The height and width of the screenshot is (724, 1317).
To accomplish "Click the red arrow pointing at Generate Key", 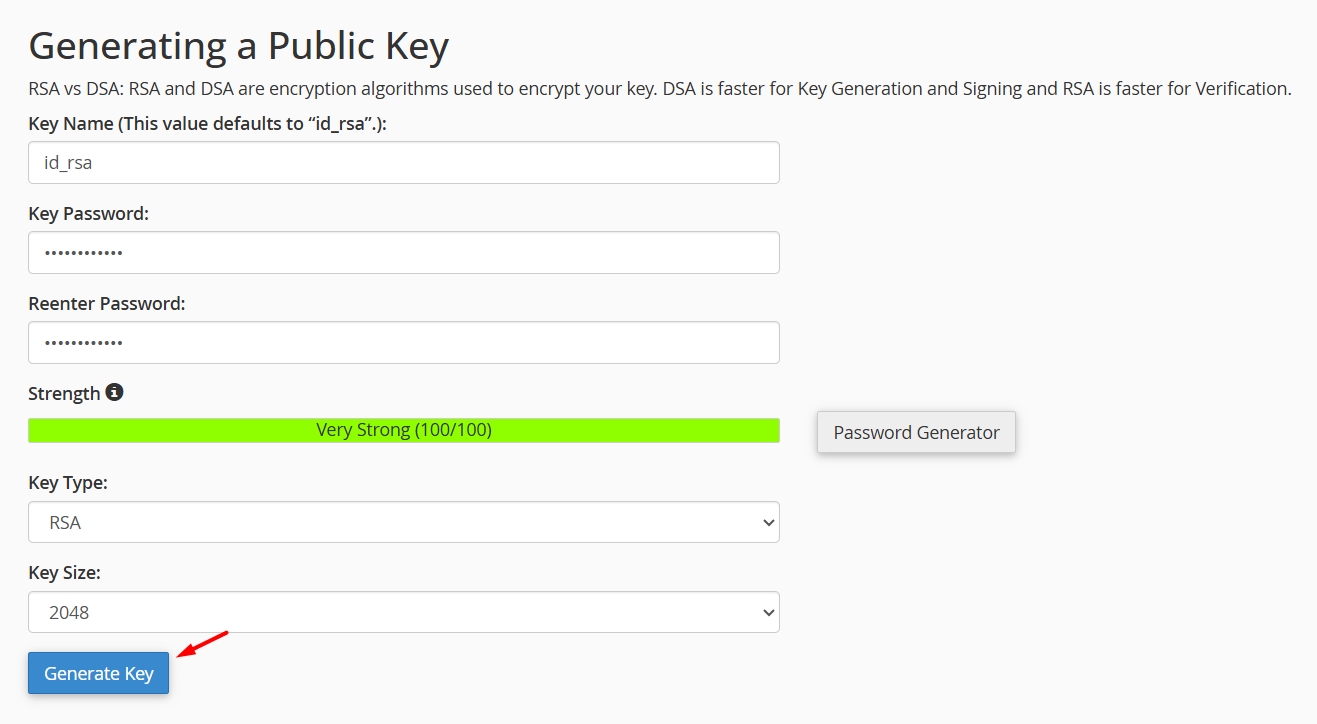I will [203, 645].
